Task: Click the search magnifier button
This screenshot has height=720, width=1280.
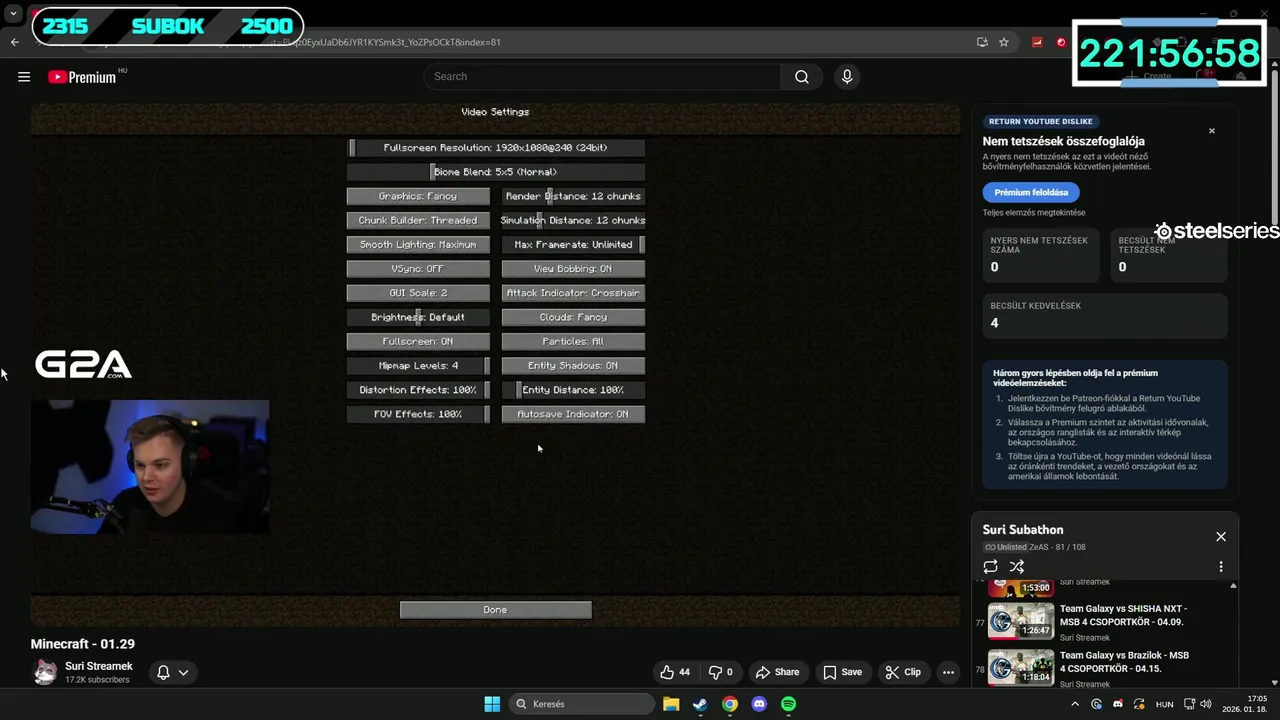Action: pos(802,77)
